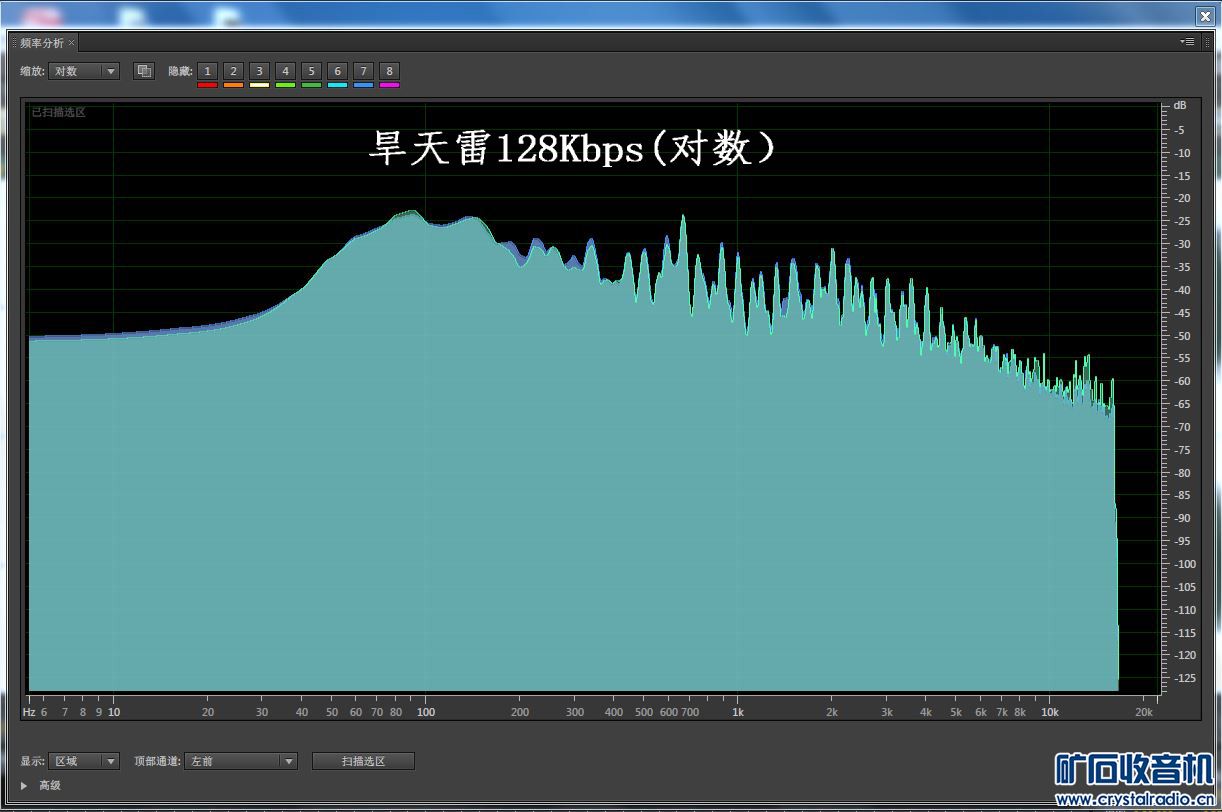
Task: Toggle hold button 5
Action: [x=311, y=71]
